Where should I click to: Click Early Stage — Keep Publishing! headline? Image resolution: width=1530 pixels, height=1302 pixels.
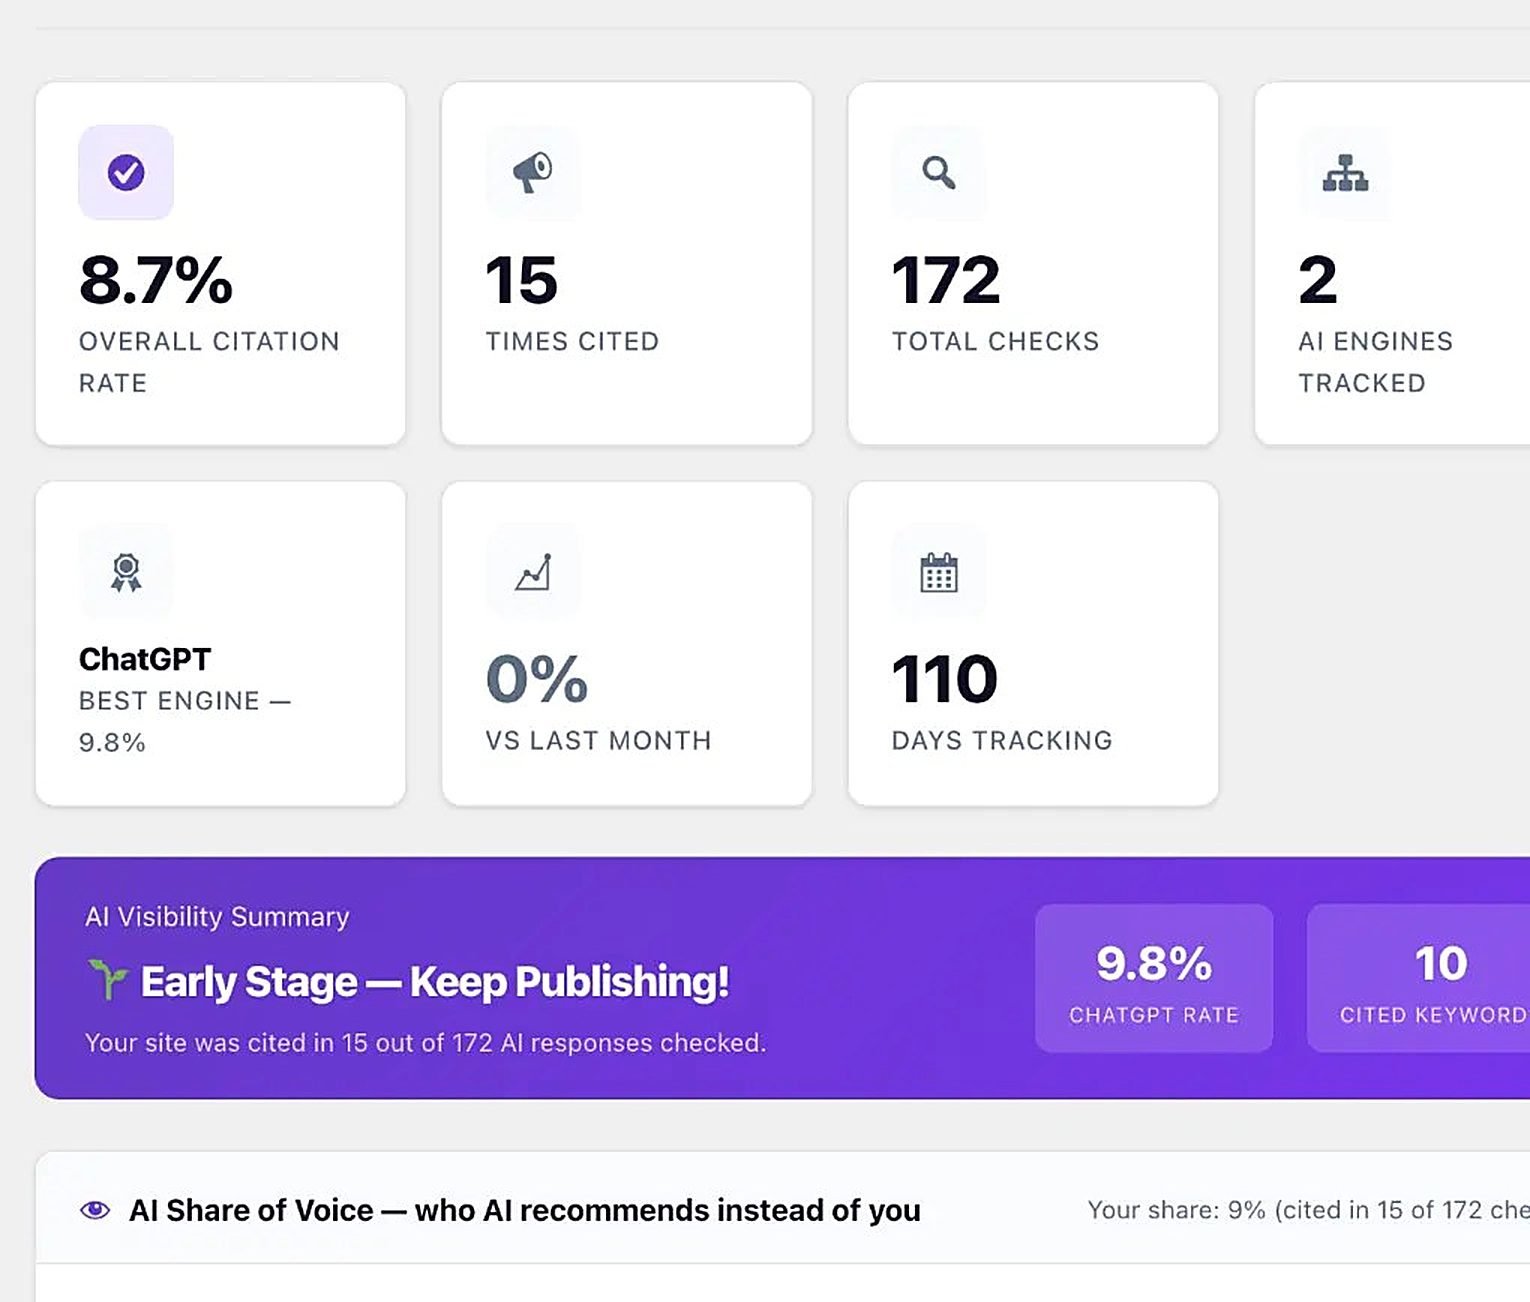click(x=435, y=982)
